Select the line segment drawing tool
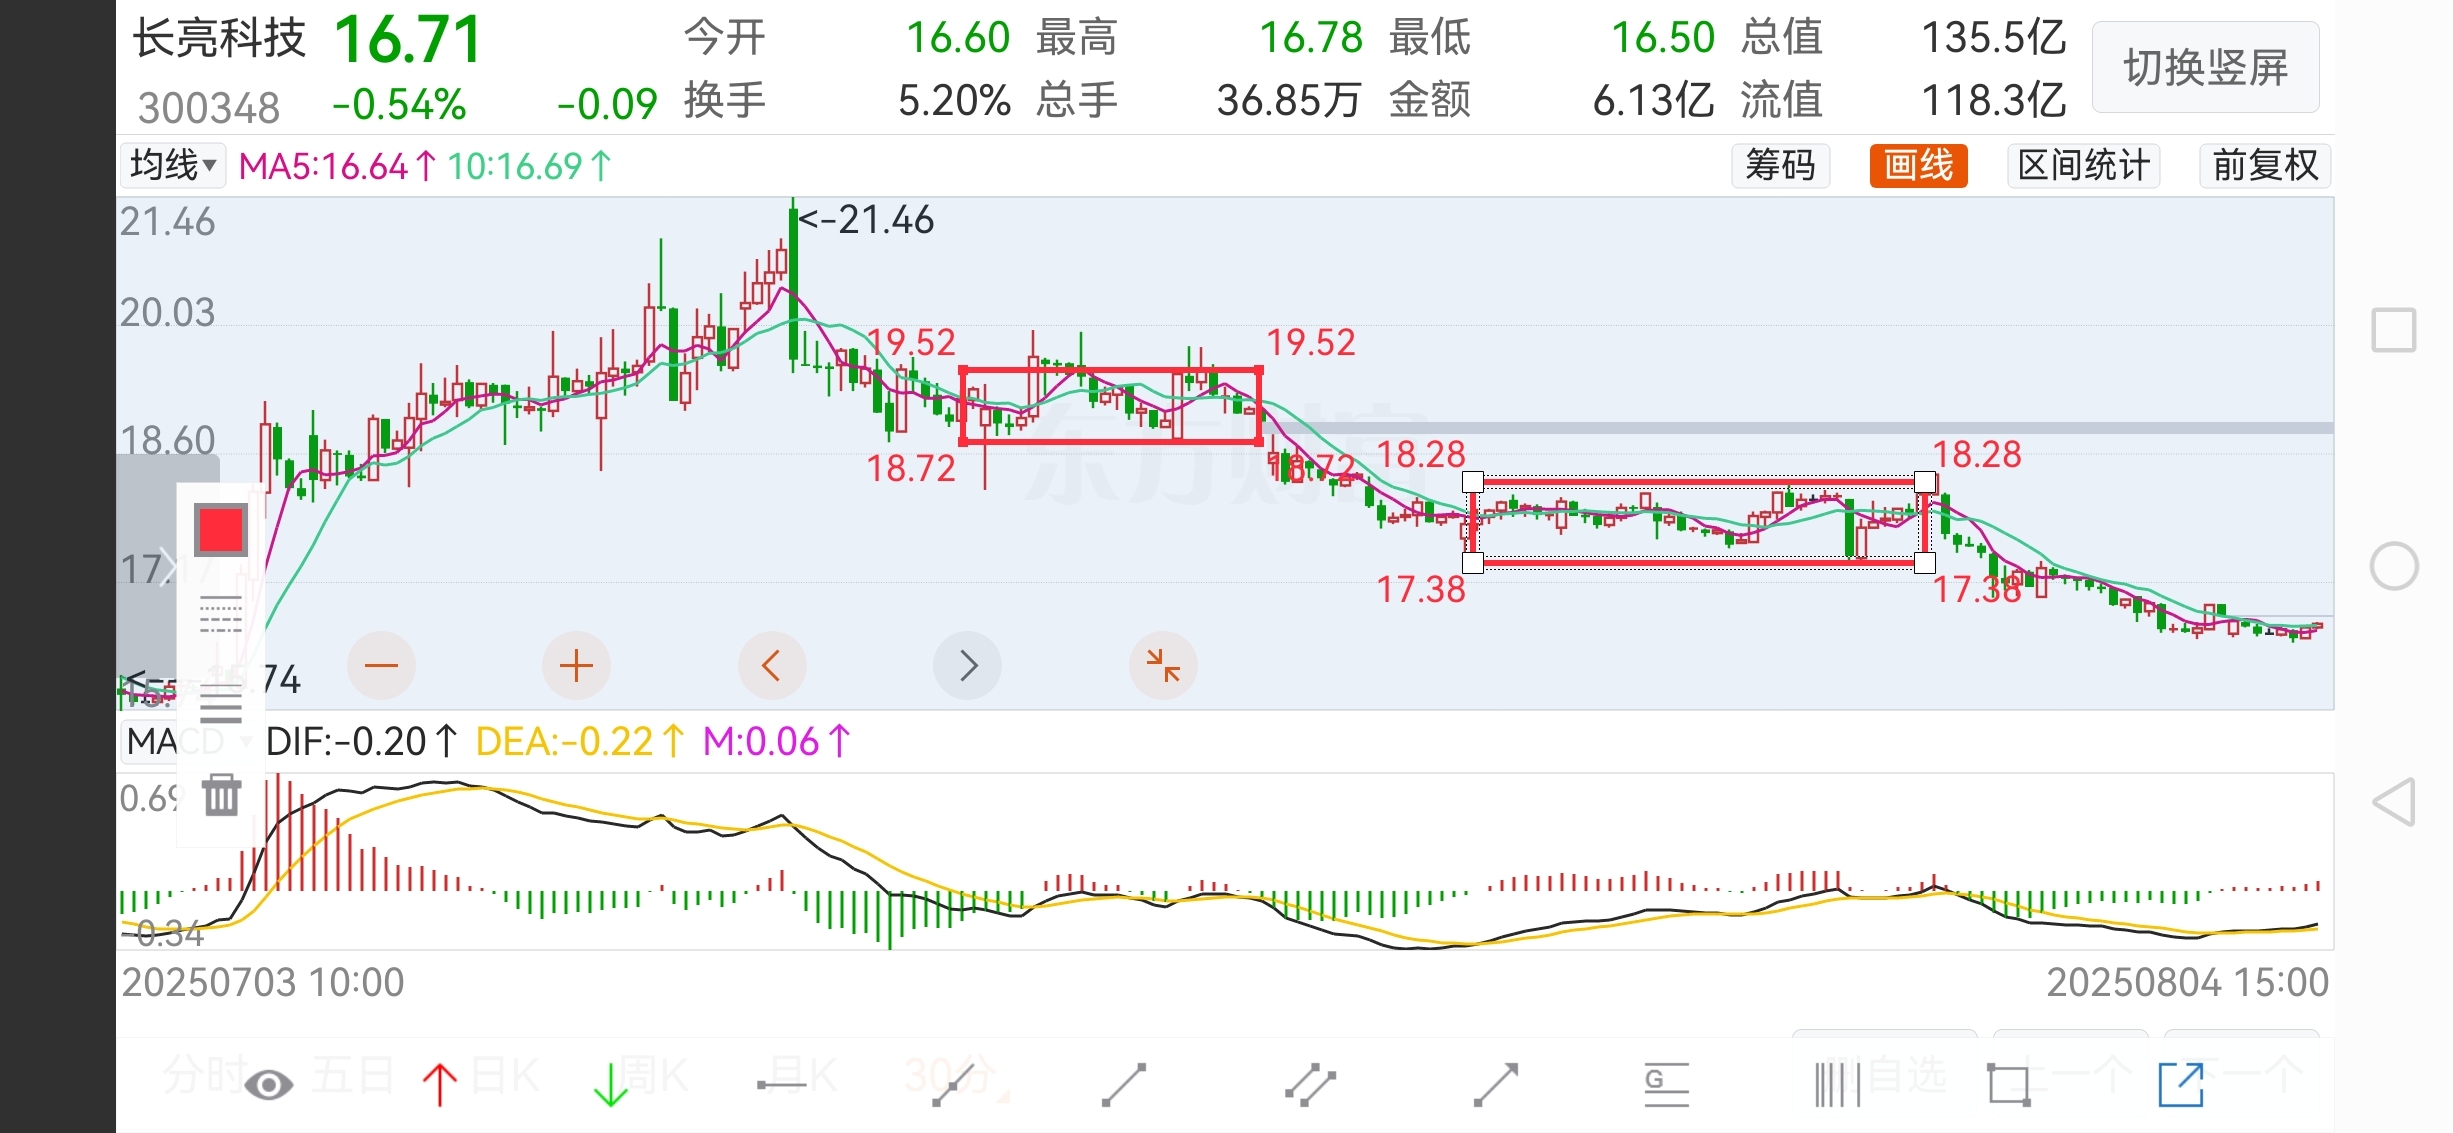This screenshot has width=2453, height=1133. (1123, 1085)
